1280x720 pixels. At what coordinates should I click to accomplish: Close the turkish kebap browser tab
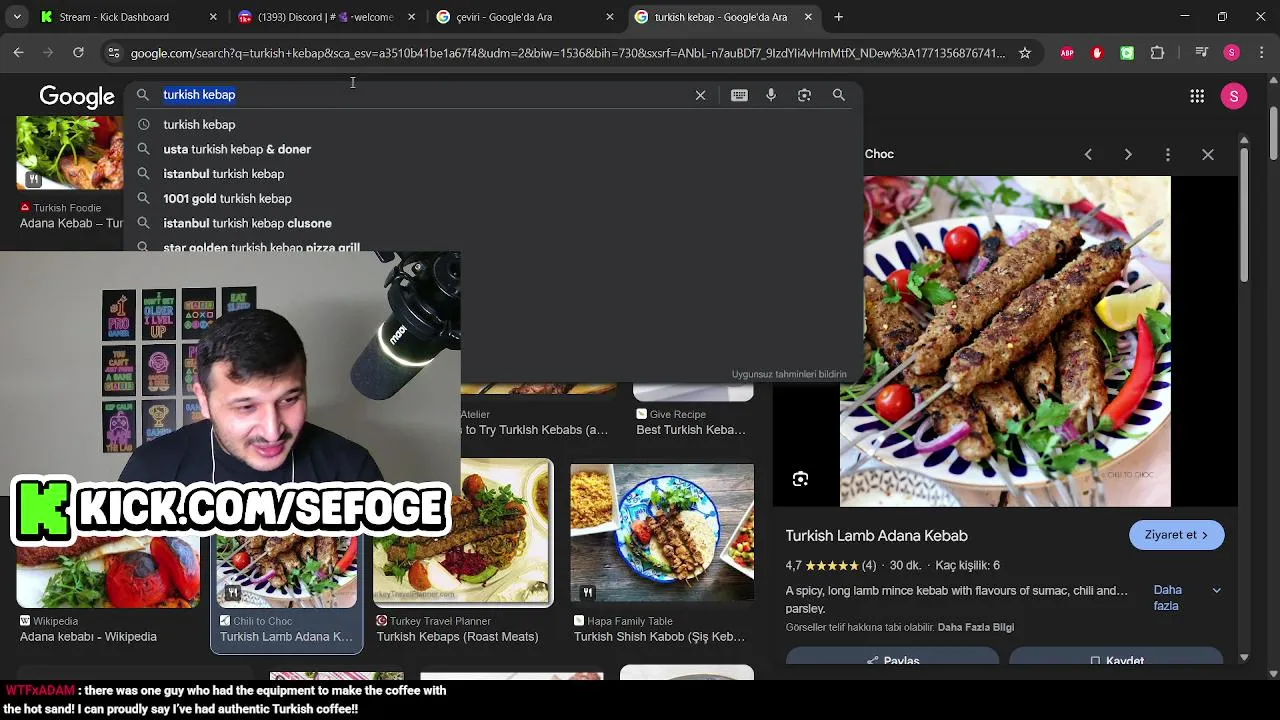pos(808,17)
